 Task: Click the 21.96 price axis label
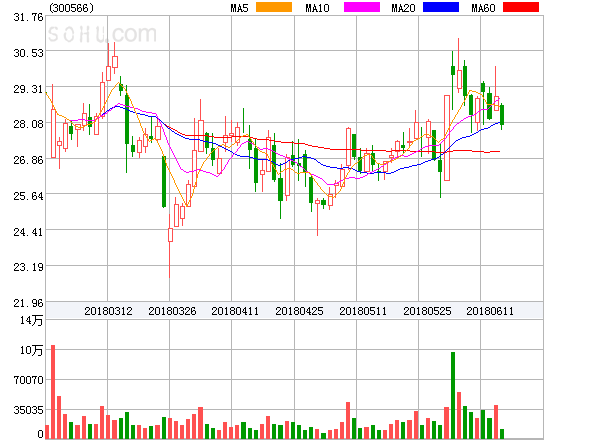28,303
